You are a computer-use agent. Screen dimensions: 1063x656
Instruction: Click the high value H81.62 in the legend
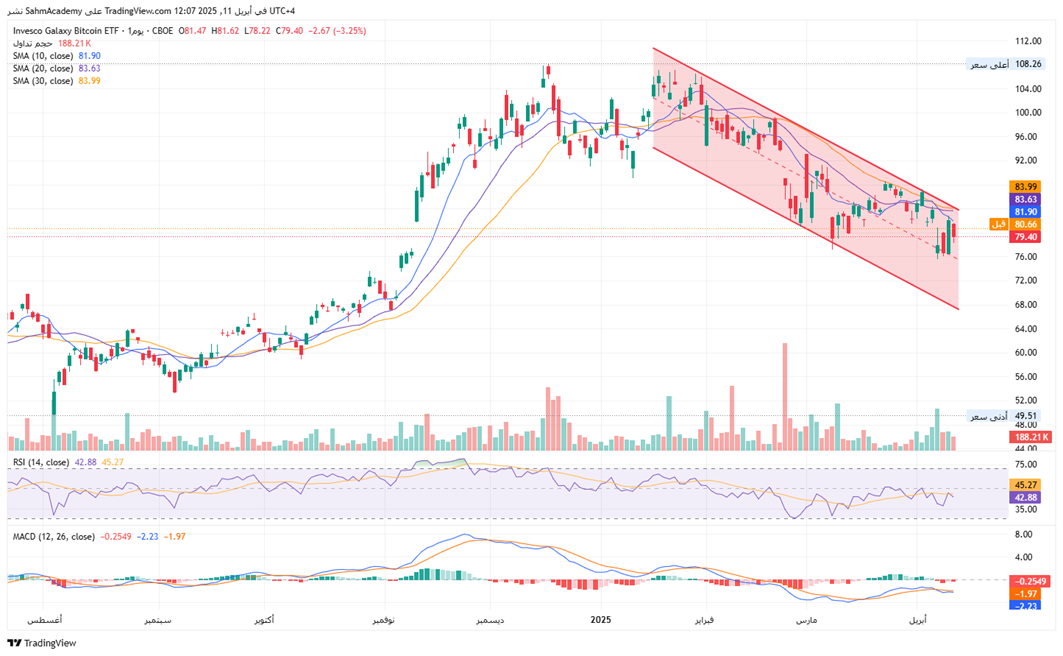pos(225,30)
